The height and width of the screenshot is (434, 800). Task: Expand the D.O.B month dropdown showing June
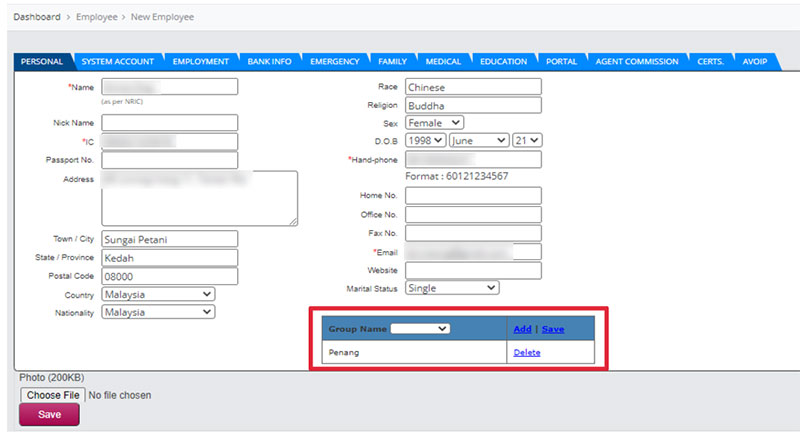(478, 141)
